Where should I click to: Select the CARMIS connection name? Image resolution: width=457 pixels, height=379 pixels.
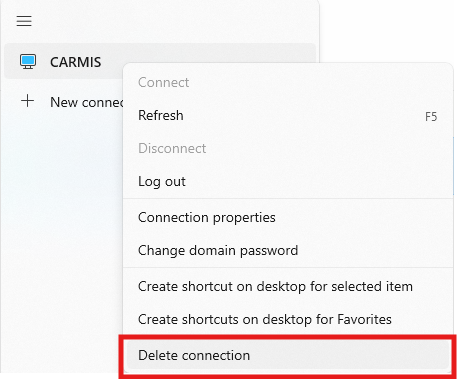(x=76, y=62)
